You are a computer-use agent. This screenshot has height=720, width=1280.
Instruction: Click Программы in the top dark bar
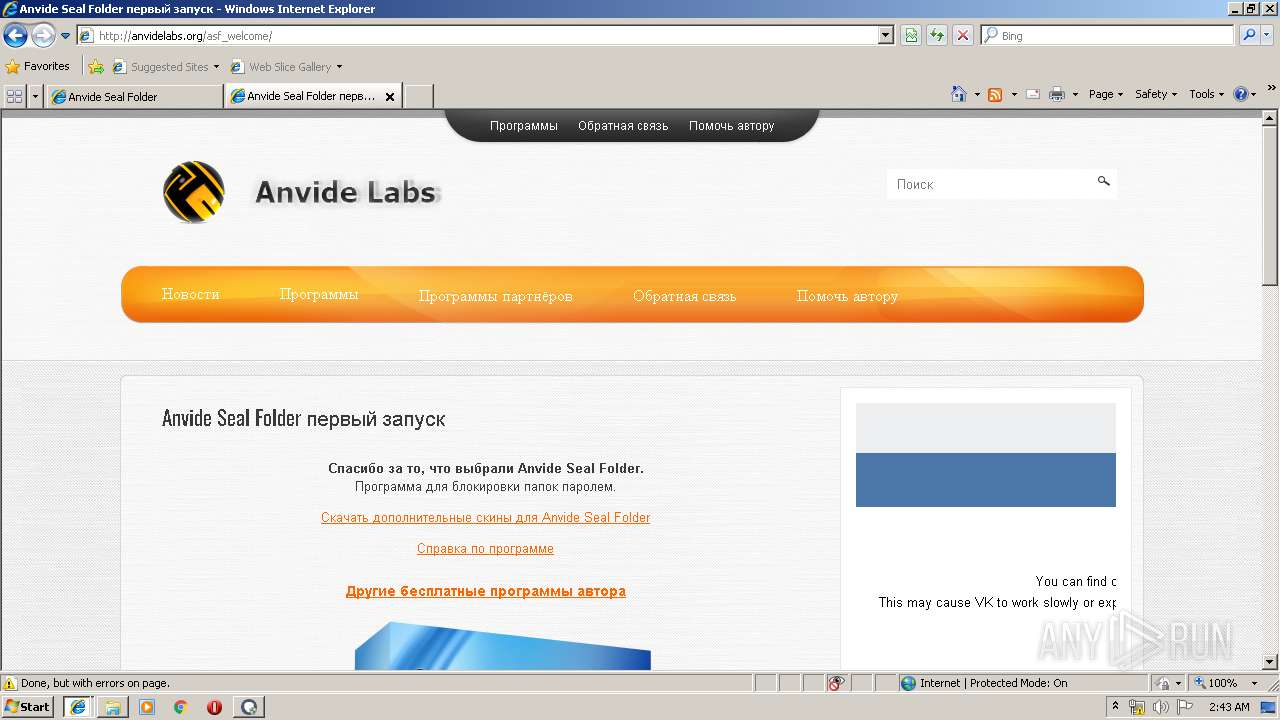[524, 126]
